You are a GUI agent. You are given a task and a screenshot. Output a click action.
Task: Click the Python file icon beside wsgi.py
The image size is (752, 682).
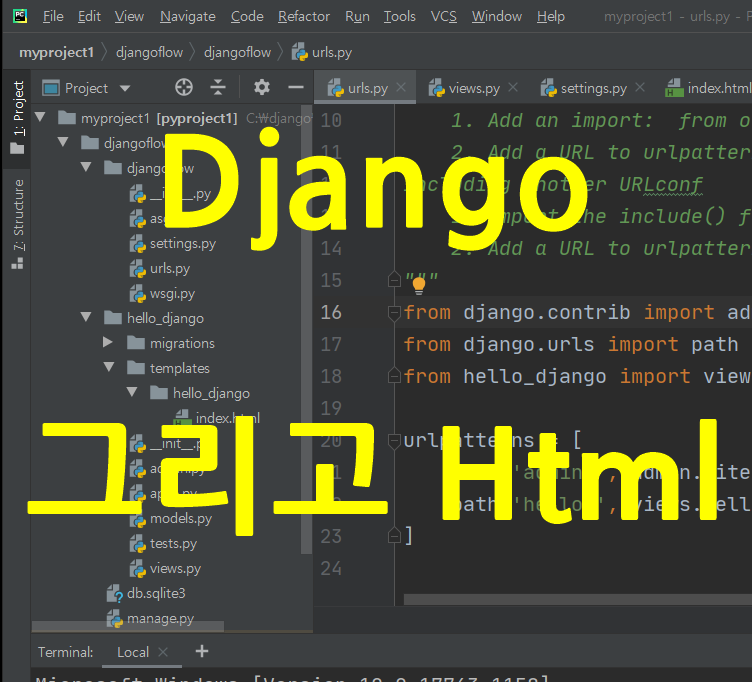[138, 294]
